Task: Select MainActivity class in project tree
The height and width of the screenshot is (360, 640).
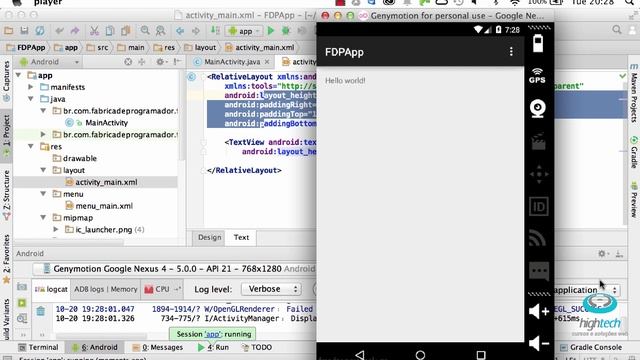Action: coord(106,122)
